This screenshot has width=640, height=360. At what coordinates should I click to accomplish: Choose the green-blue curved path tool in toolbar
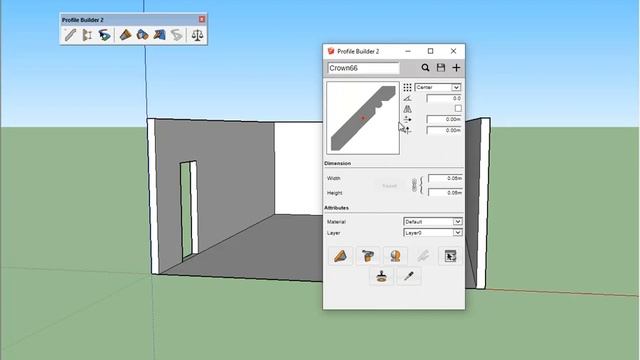click(x=104, y=35)
